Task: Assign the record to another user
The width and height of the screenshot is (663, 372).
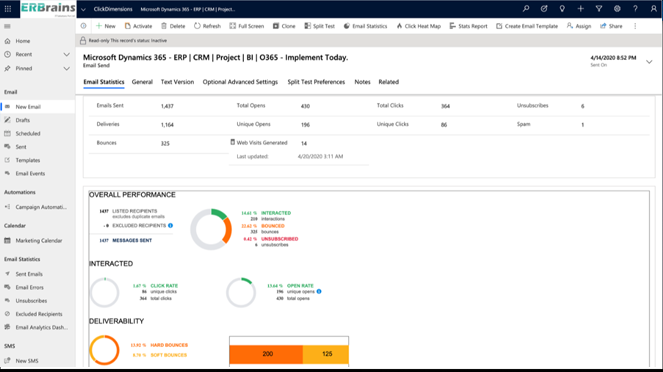Action: [579, 26]
